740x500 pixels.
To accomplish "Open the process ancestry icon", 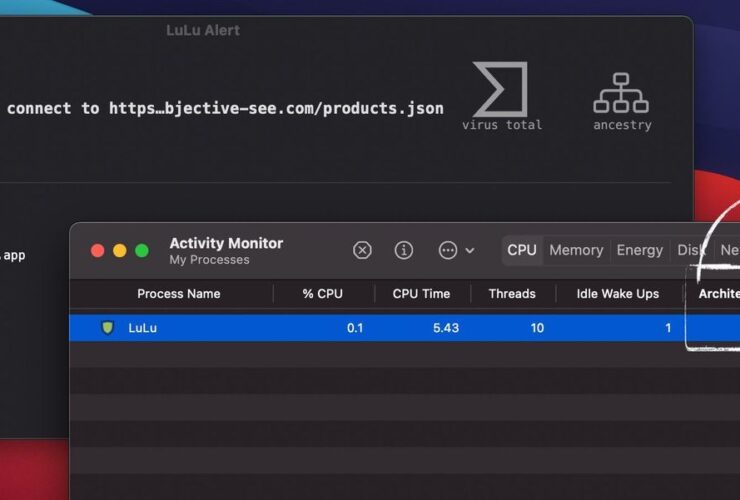I will (621, 93).
